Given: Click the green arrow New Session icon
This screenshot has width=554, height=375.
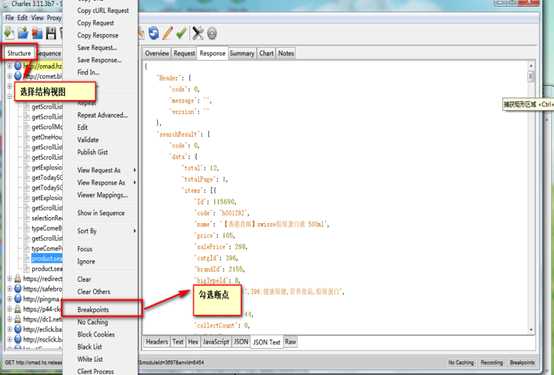Looking at the screenshot, I should click(x=9, y=34).
